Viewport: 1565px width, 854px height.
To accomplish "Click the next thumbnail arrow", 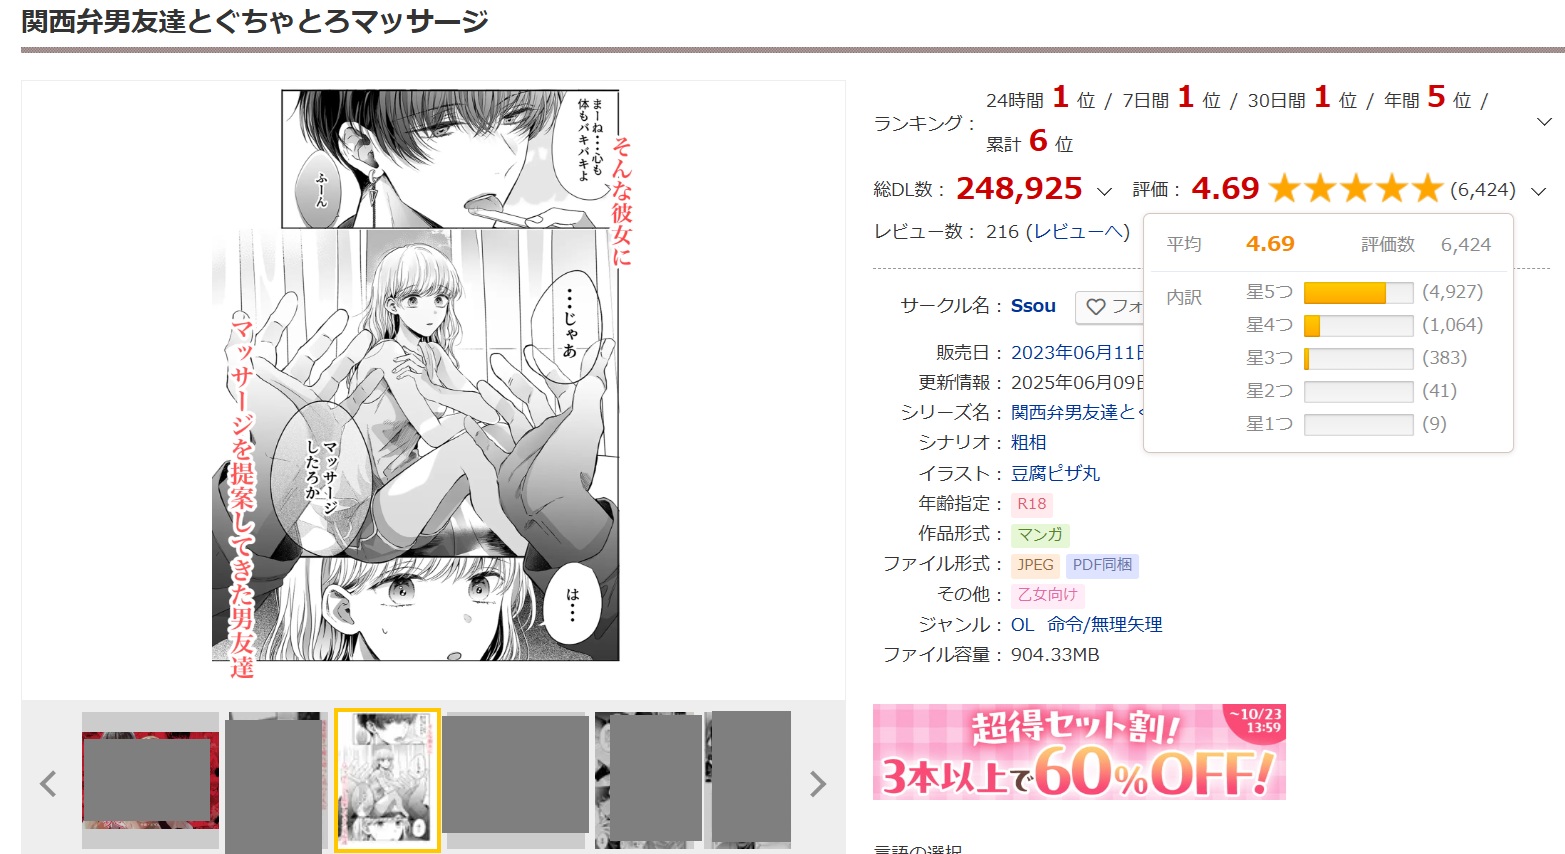I will [818, 784].
